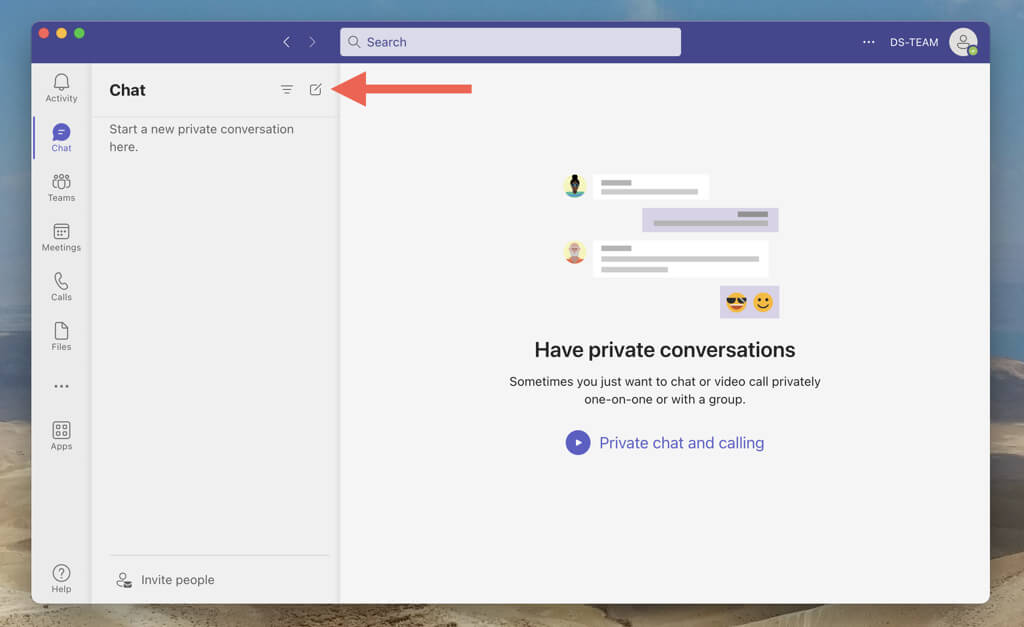Screen dimensions: 1024x627
Task: Open the Activity feed
Action: pyautogui.click(x=61, y=88)
